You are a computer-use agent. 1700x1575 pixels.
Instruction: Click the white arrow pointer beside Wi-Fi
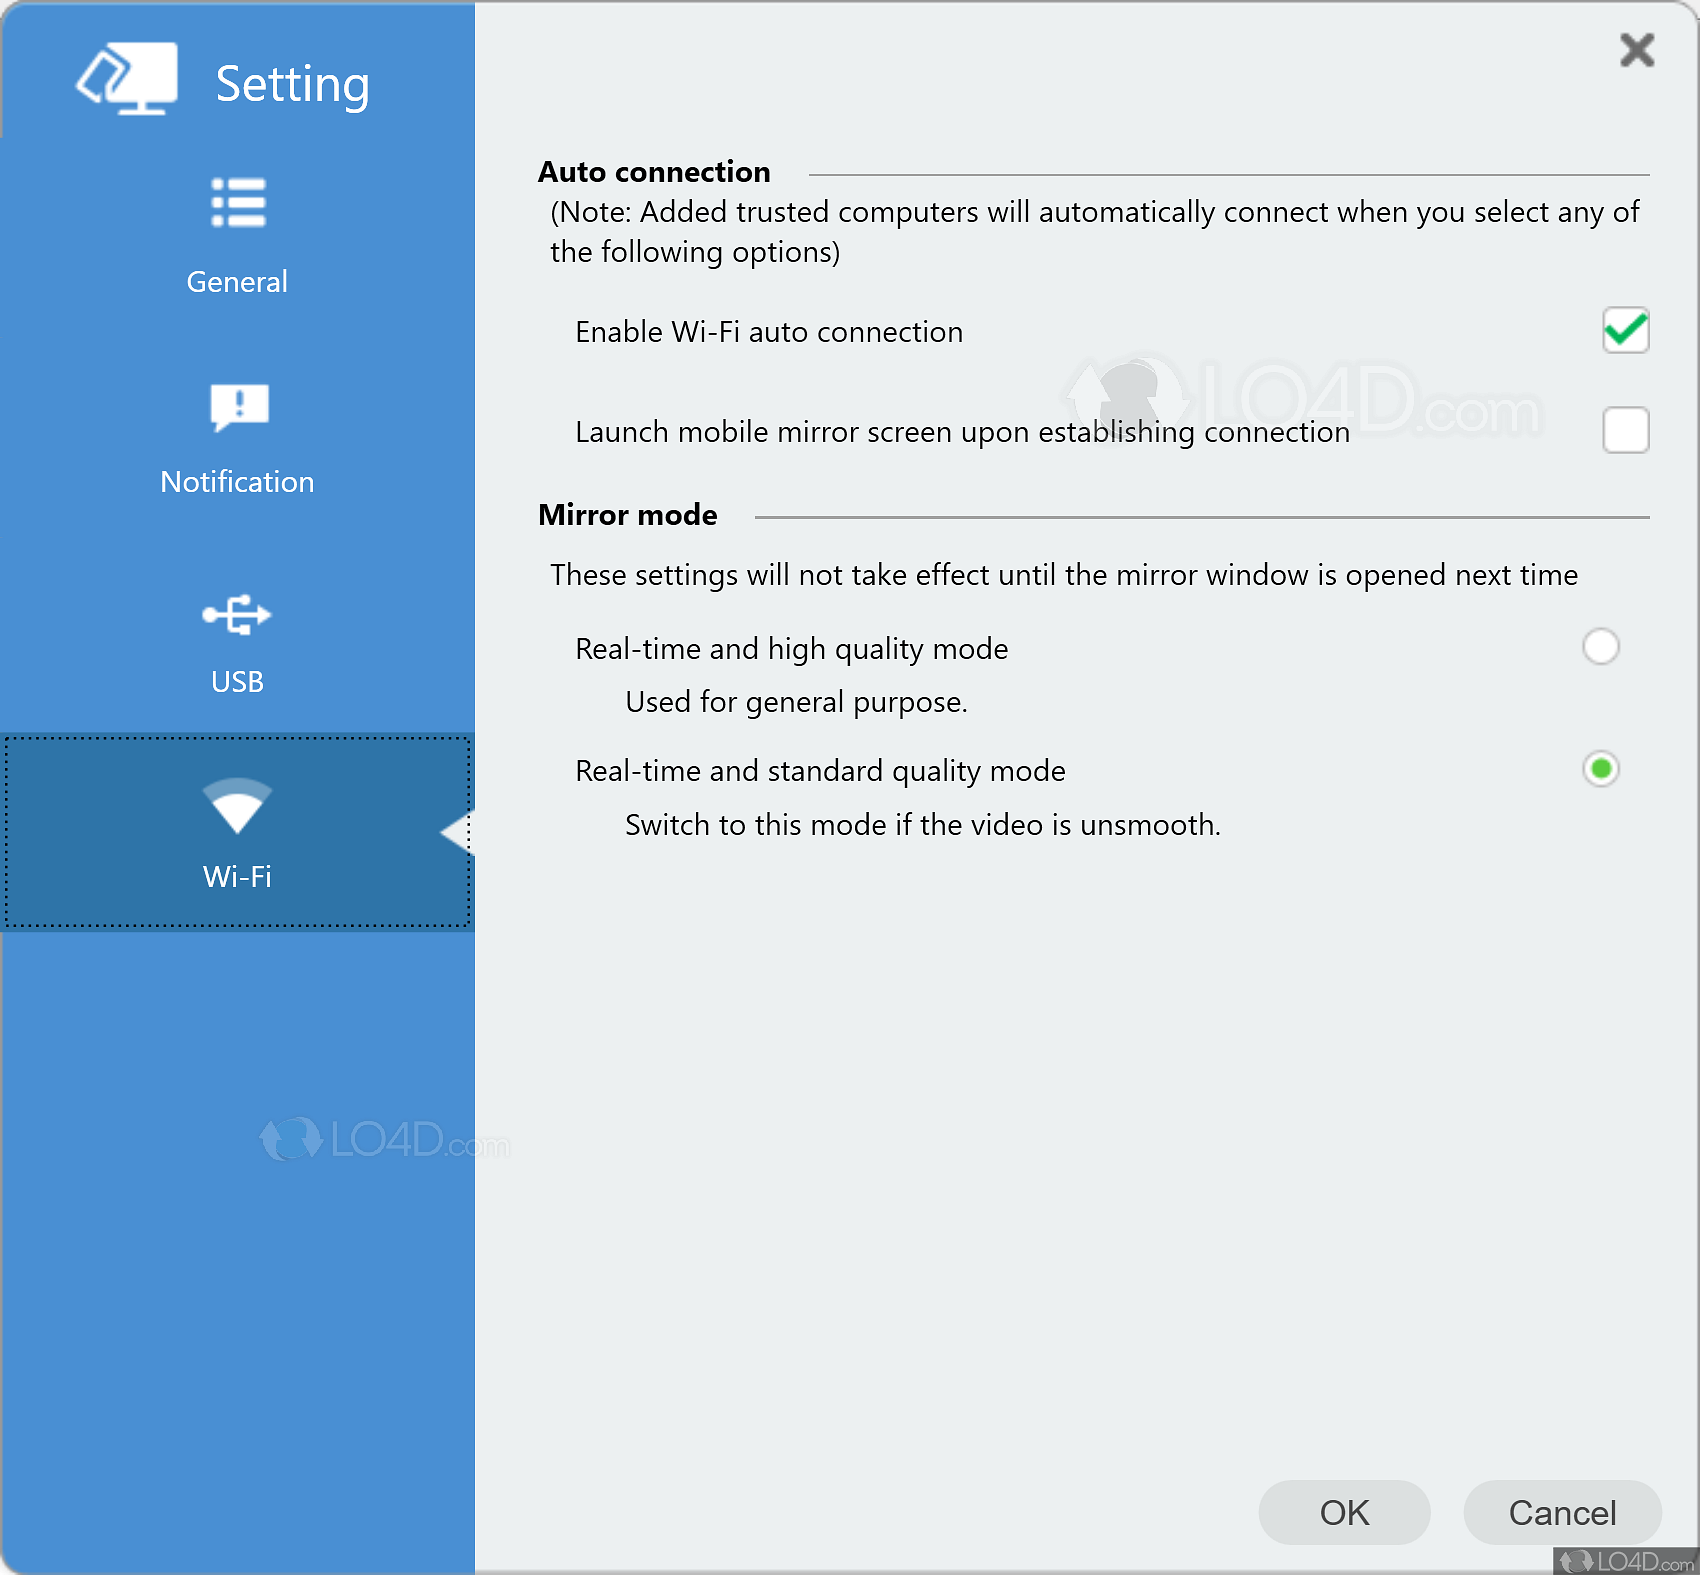pos(457,832)
